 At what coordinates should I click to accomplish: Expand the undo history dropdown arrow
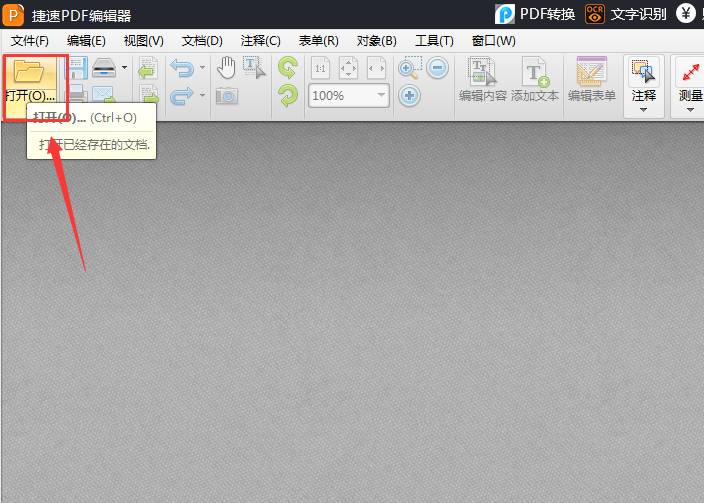click(x=202, y=68)
